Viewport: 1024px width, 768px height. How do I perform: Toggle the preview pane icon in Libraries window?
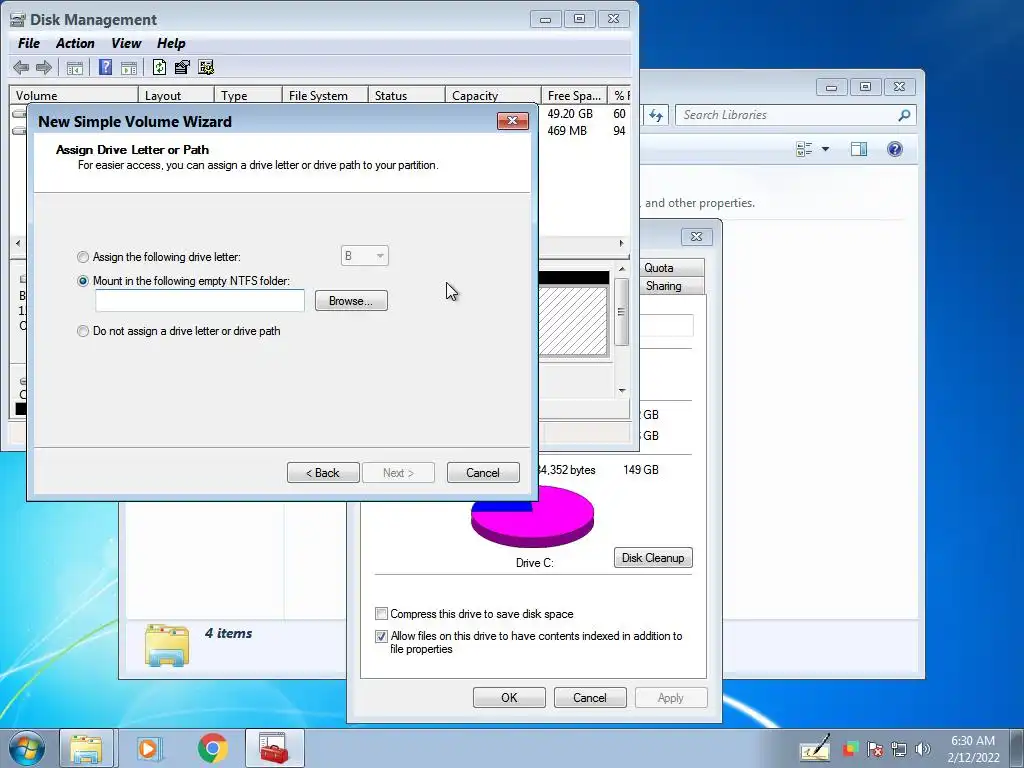click(859, 150)
